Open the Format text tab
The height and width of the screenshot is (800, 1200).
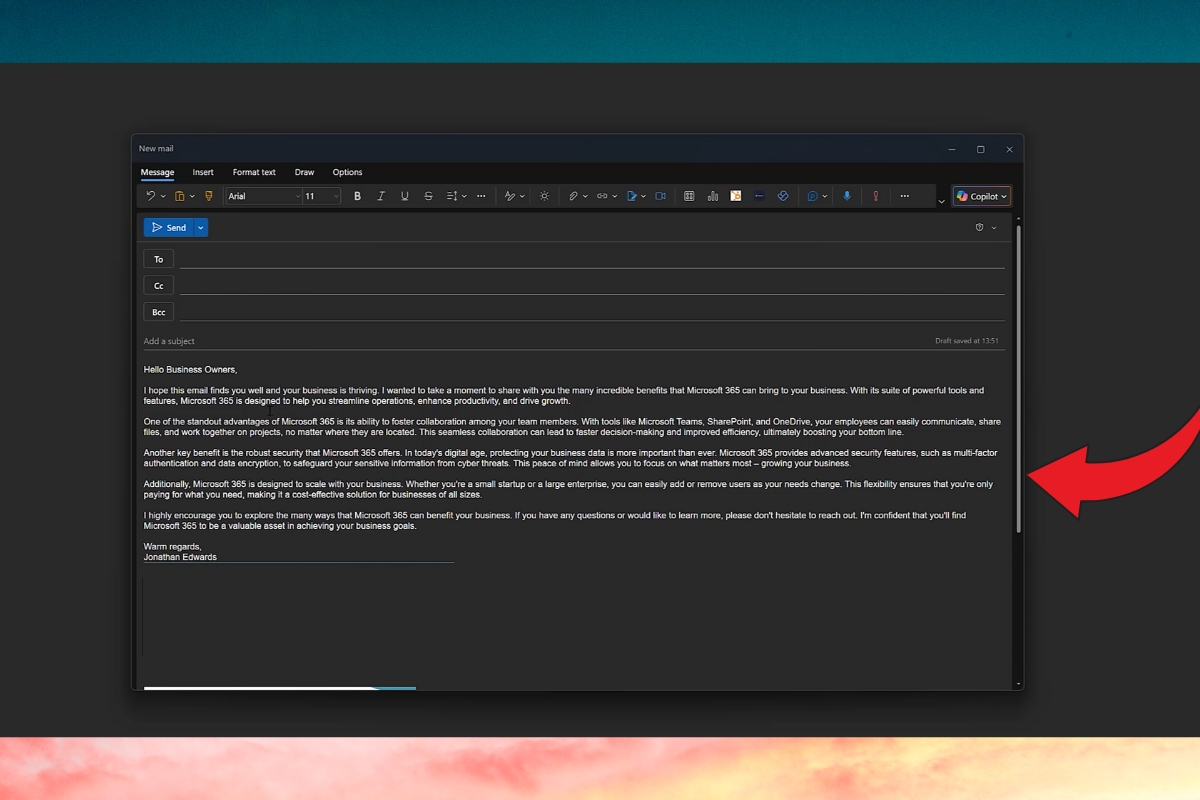pyautogui.click(x=254, y=172)
